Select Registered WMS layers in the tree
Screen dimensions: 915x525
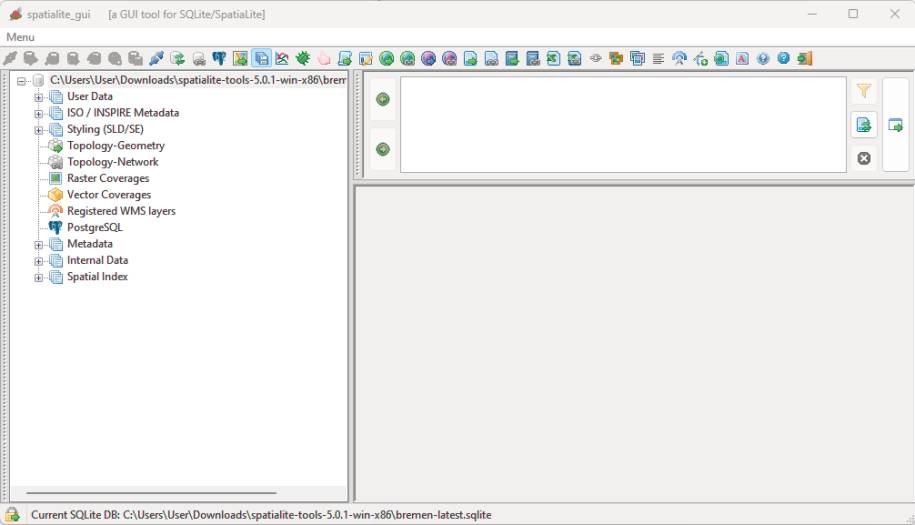coord(121,211)
